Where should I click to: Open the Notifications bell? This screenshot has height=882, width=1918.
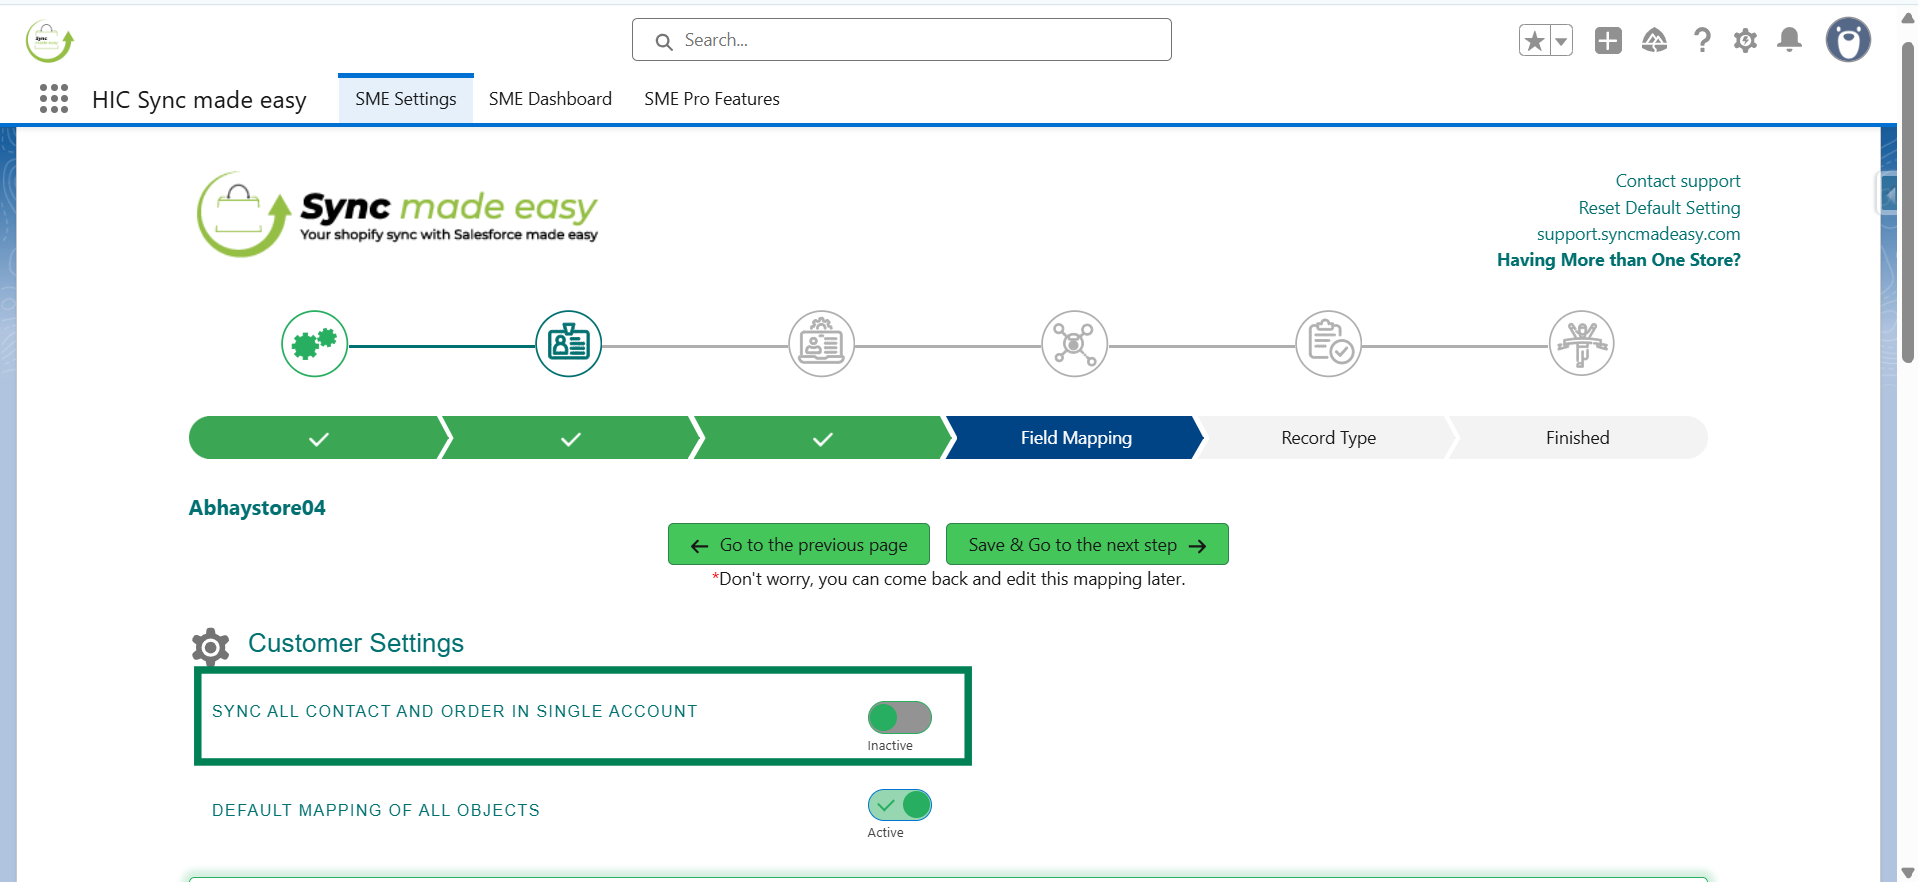click(1789, 40)
